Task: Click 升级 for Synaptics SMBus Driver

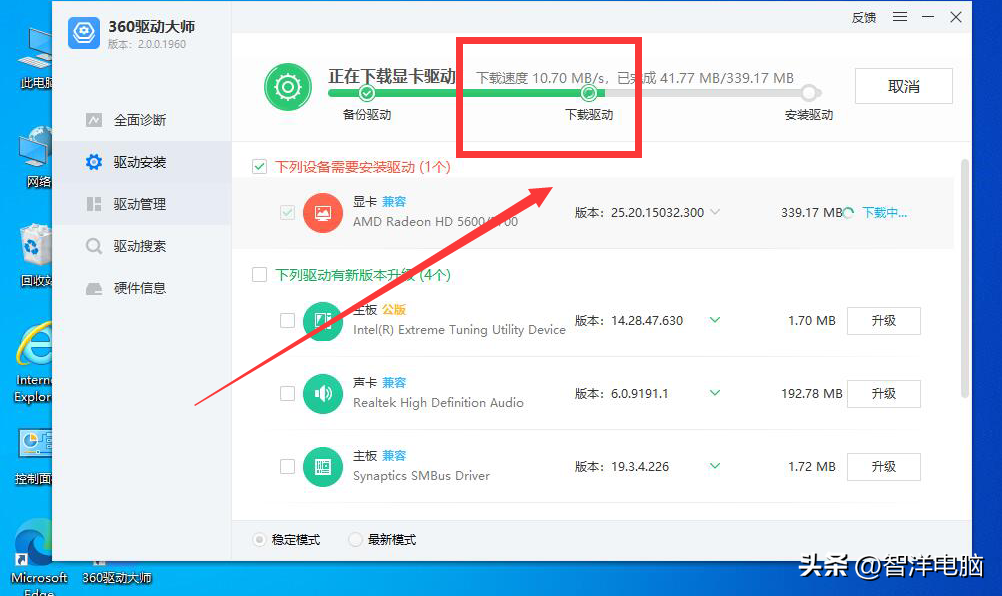Action: [x=884, y=466]
